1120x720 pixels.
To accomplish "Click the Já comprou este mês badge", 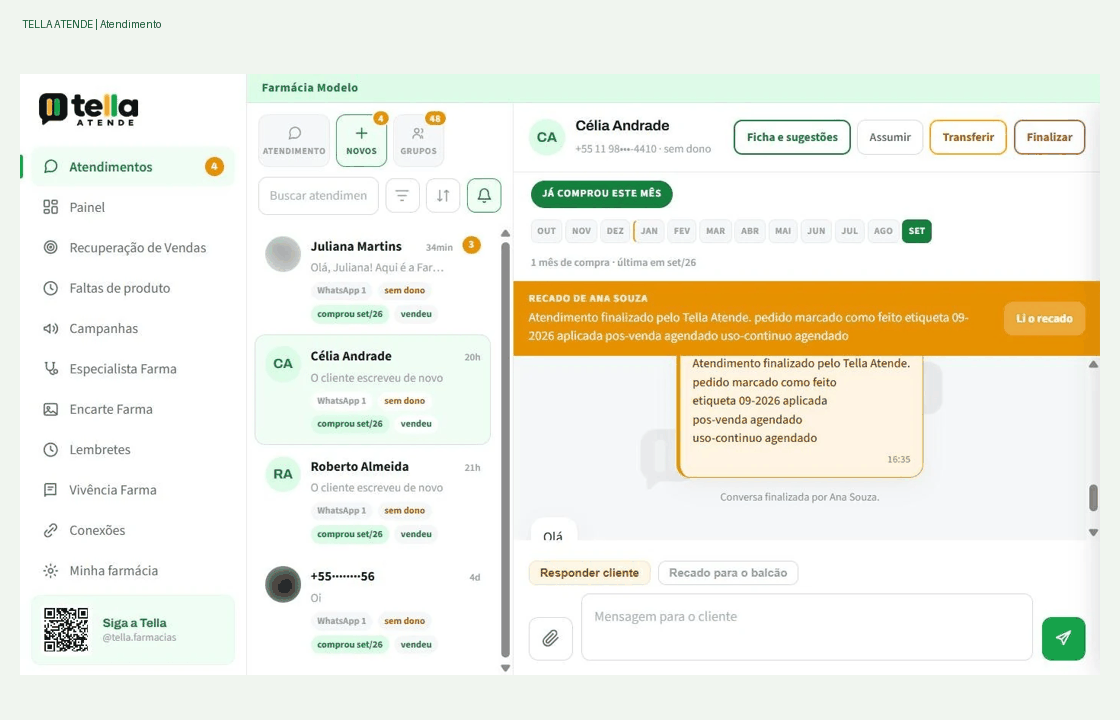I will coord(601,194).
